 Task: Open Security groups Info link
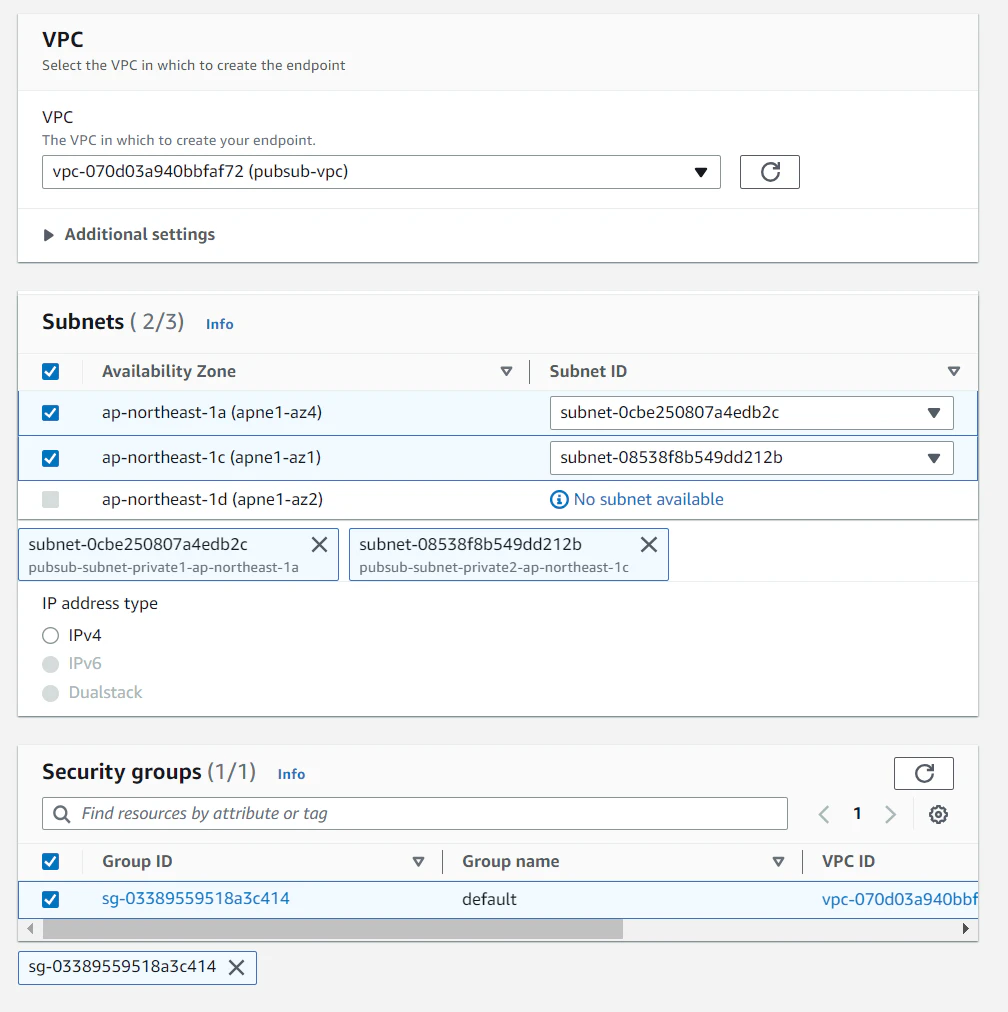pyautogui.click(x=291, y=774)
